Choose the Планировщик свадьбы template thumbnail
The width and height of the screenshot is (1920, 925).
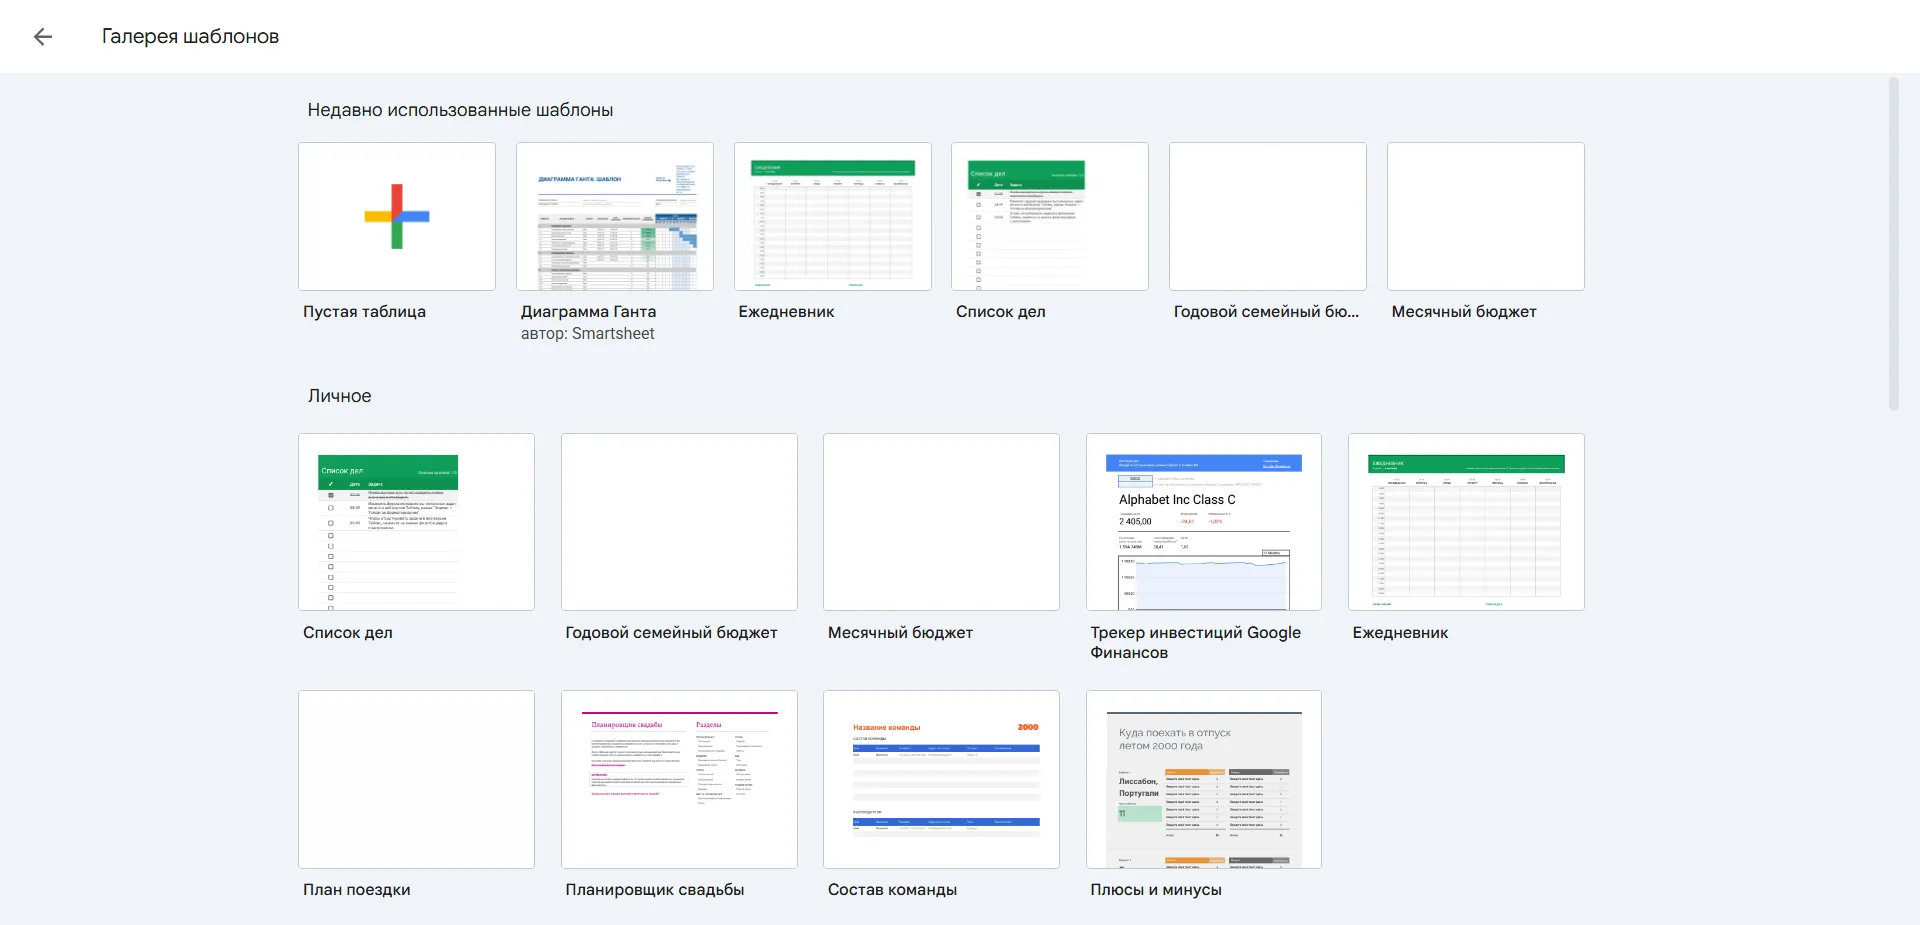[679, 779]
